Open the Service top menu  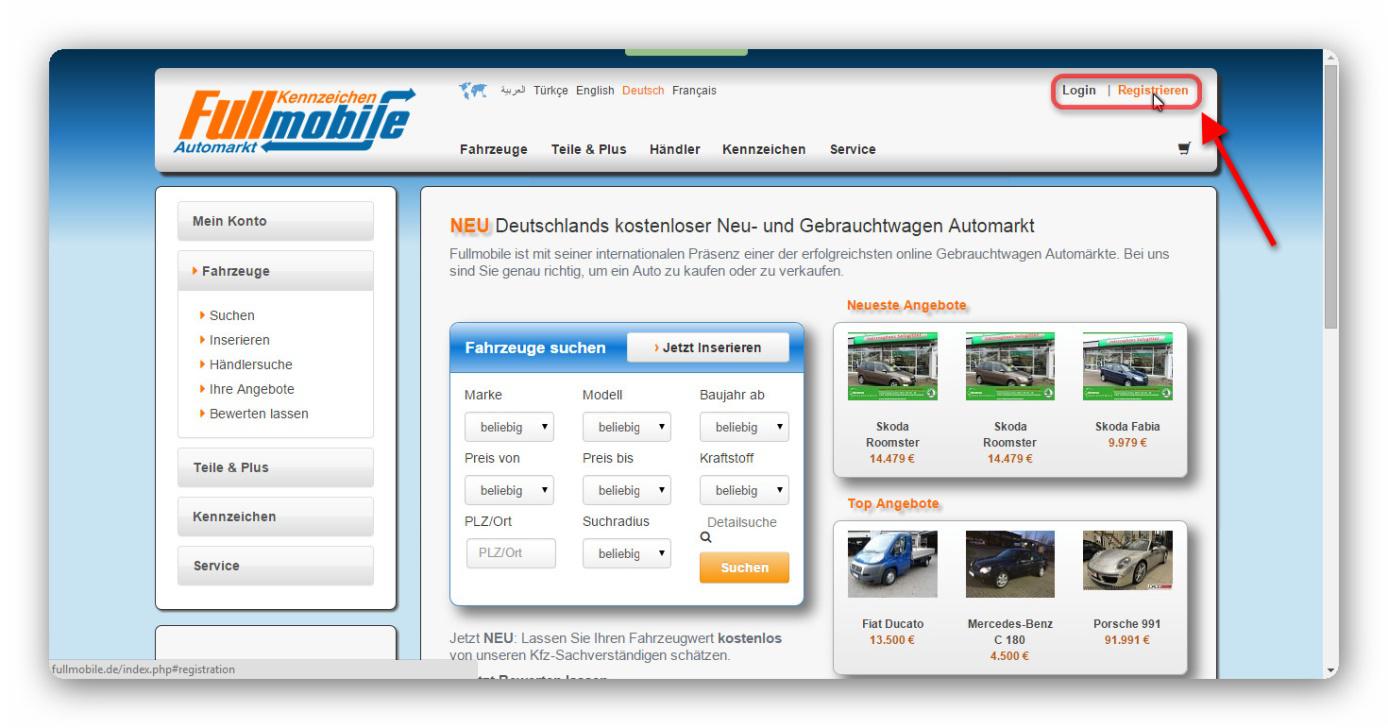(x=852, y=149)
